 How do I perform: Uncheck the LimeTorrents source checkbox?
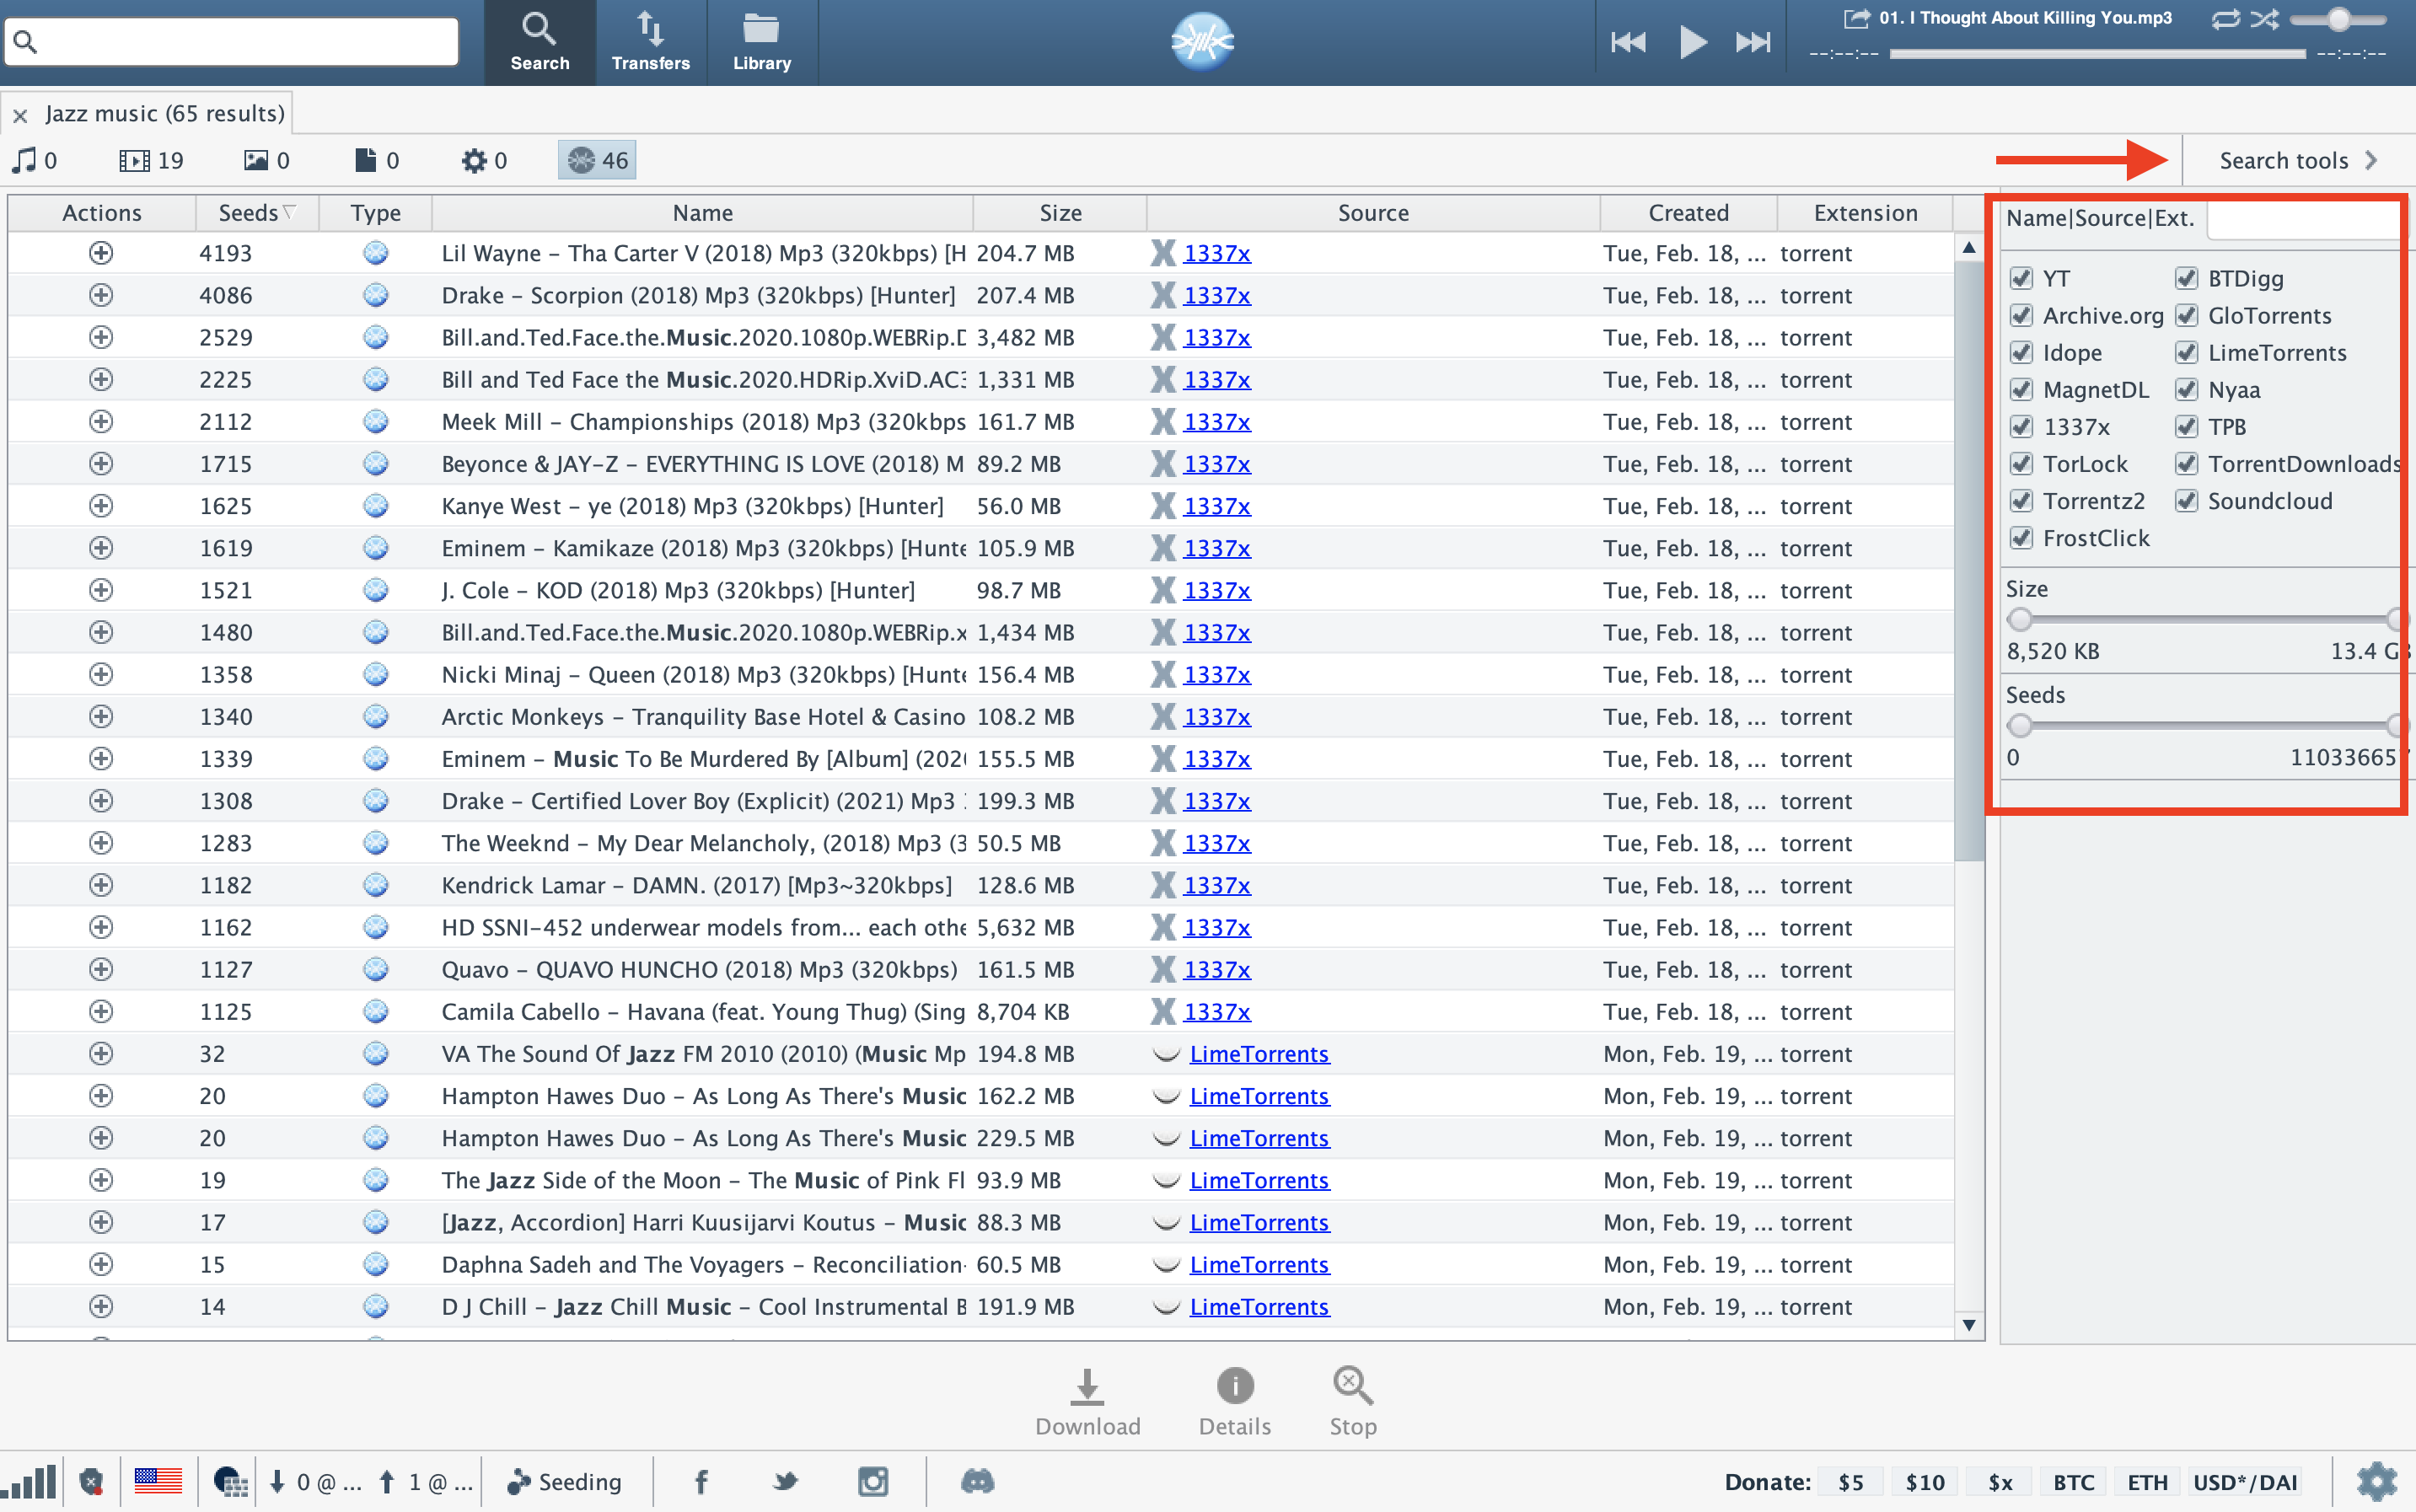pyautogui.click(x=2186, y=352)
